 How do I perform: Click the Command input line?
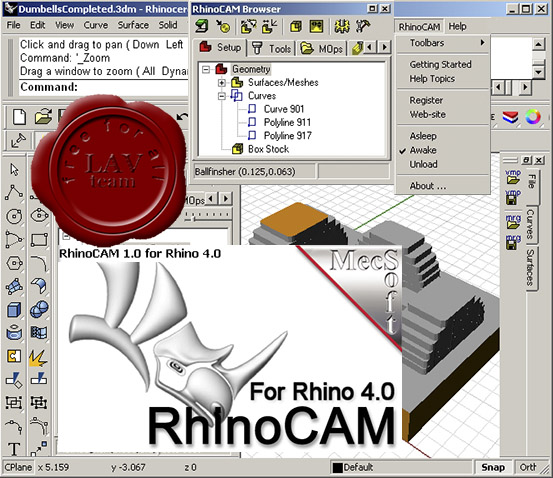click(104, 87)
